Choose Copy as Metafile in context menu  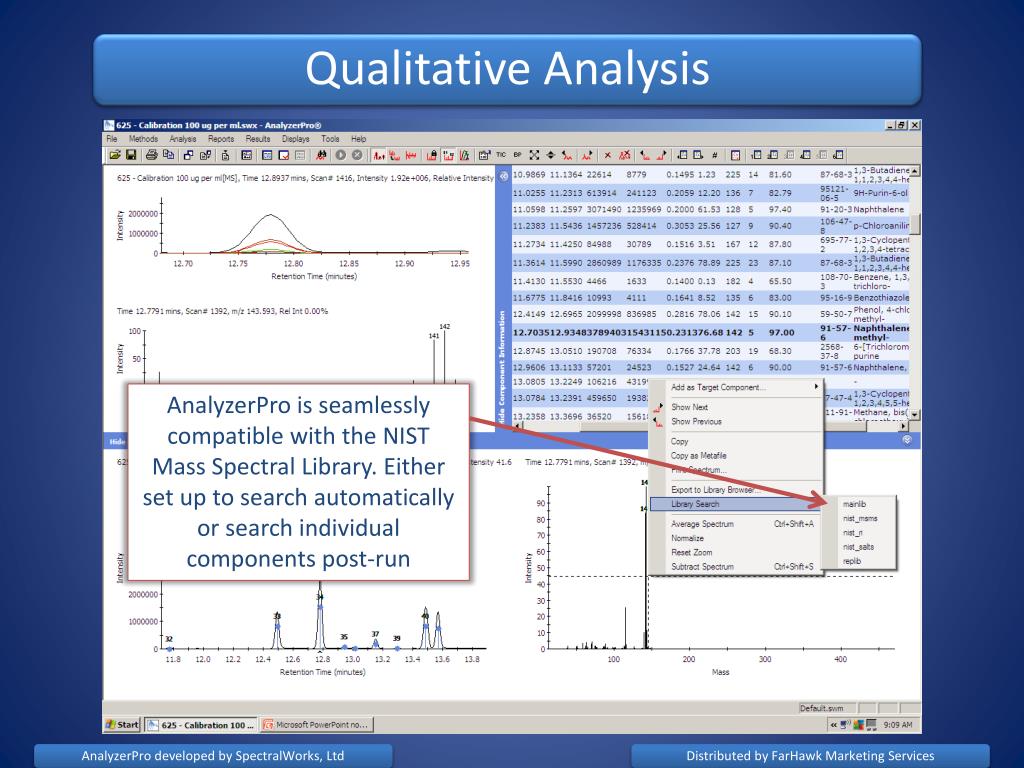[x=736, y=456]
